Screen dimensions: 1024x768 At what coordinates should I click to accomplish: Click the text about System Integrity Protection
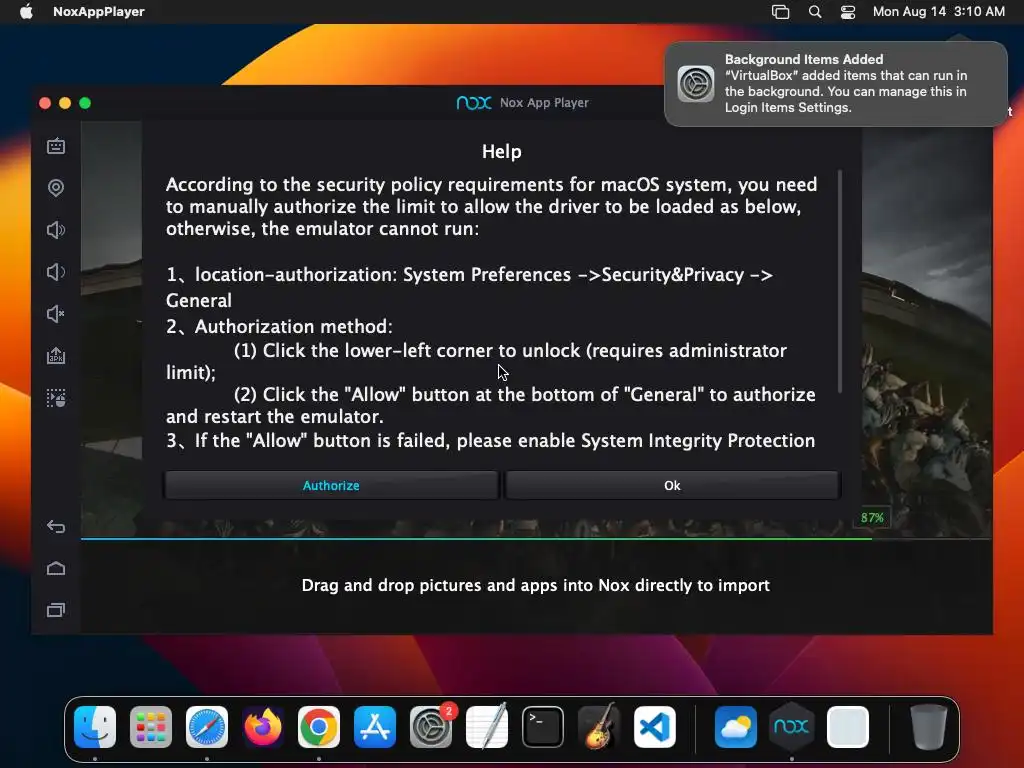tap(490, 441)
